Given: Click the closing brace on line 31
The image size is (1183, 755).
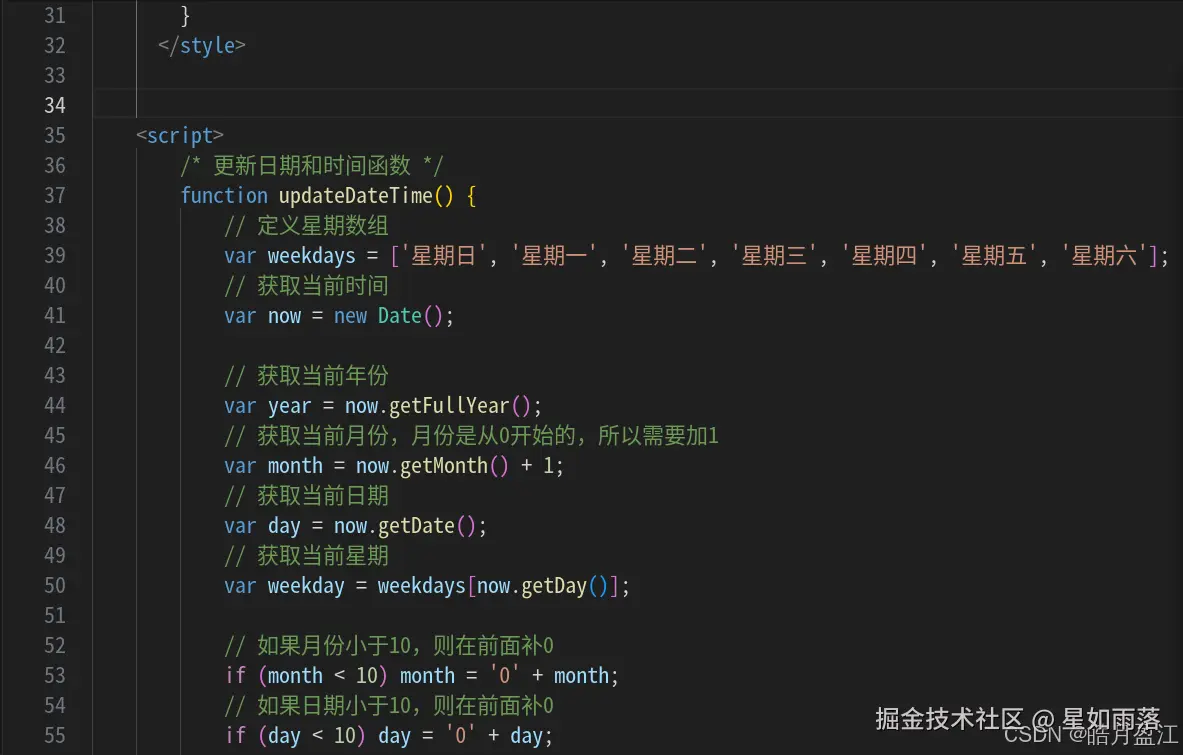Looking at the screenshot, I should (x=186, y=15).
